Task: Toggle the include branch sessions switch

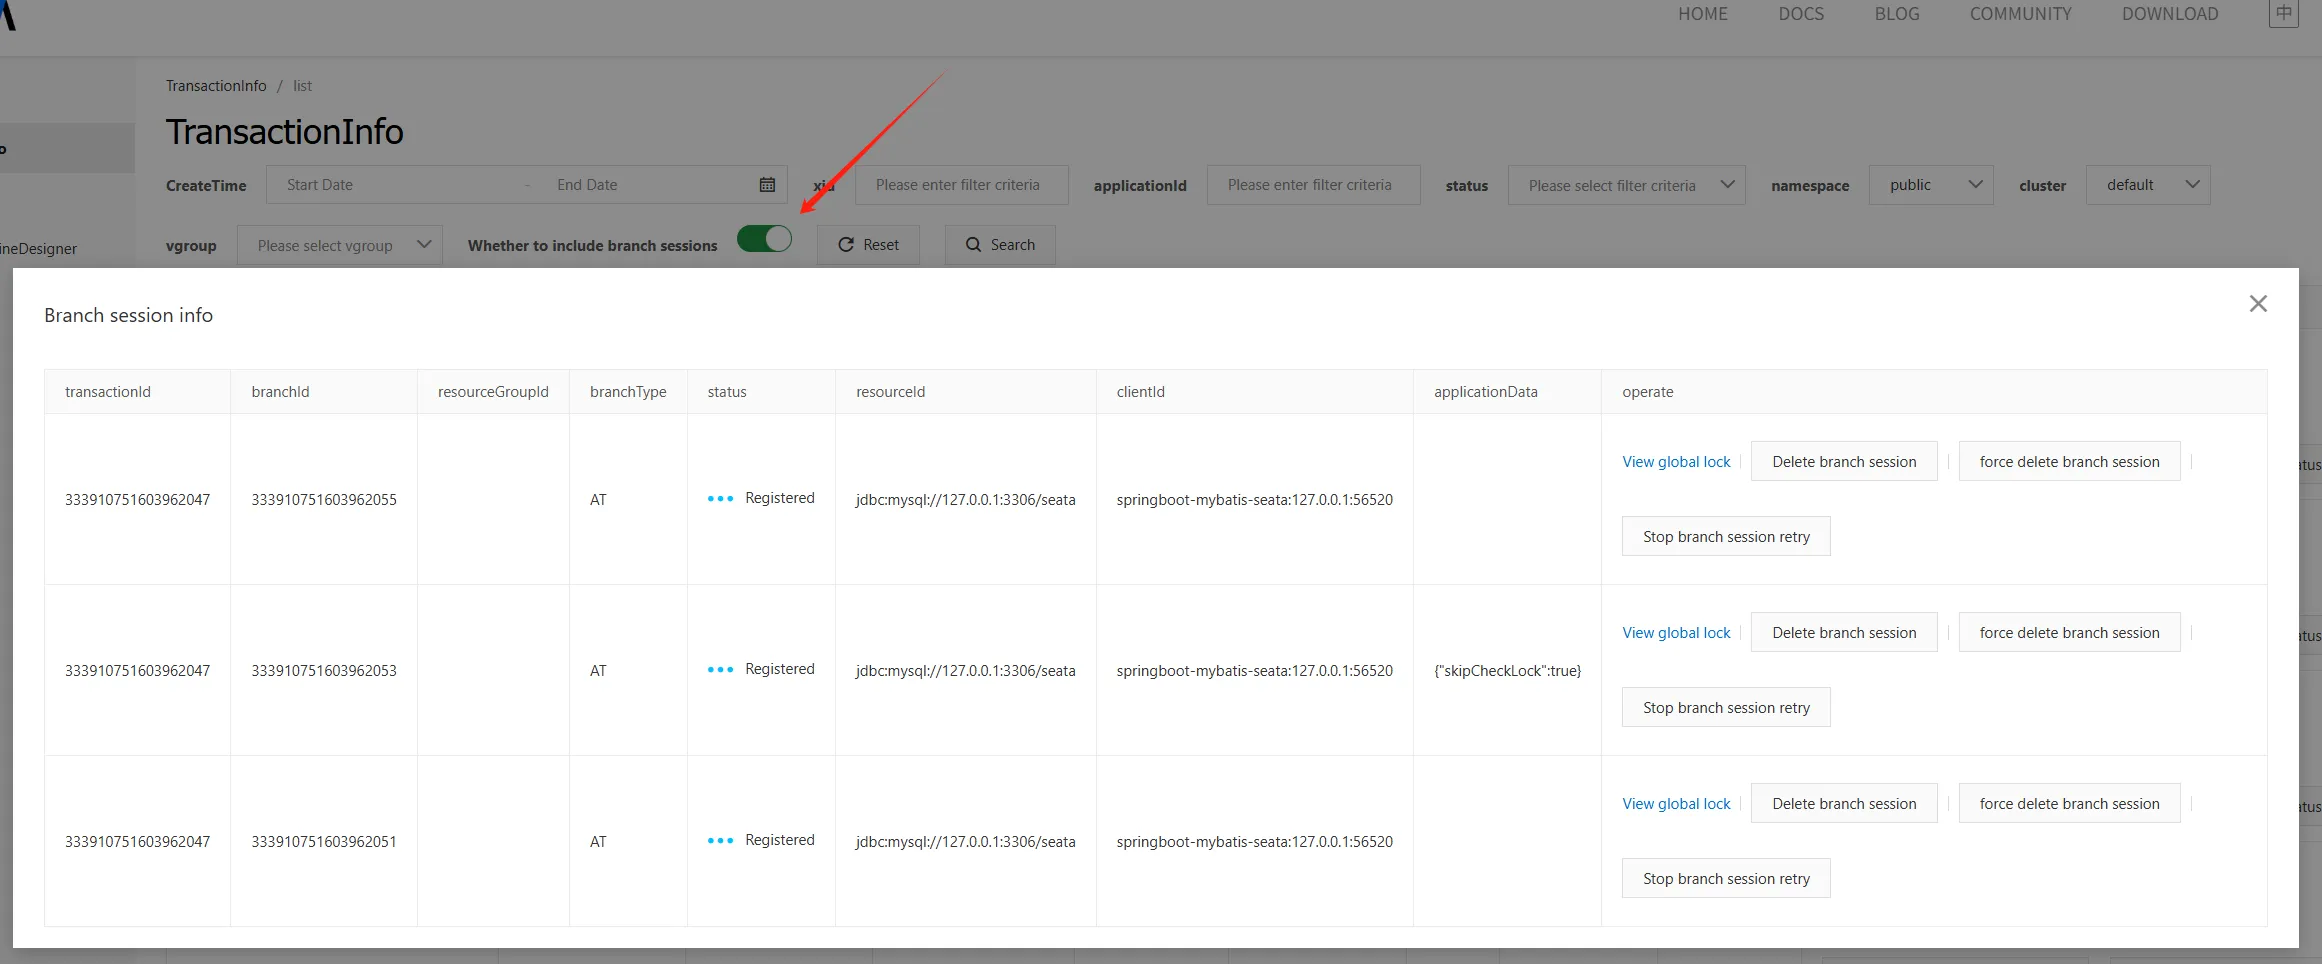Action: click(x=764, y=239)
